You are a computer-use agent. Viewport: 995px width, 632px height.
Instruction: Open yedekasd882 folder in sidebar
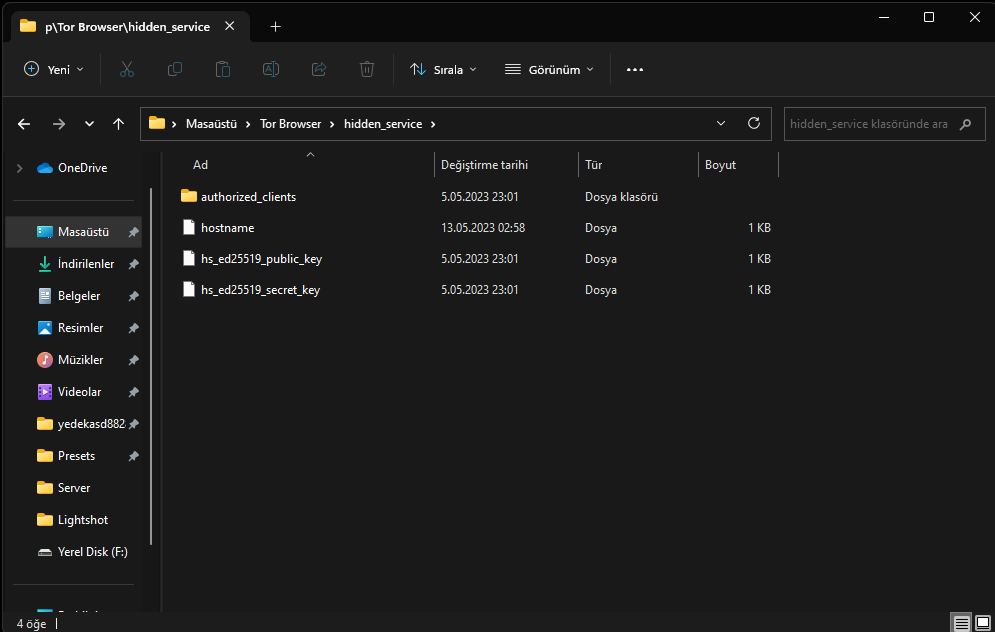[91, 424]
